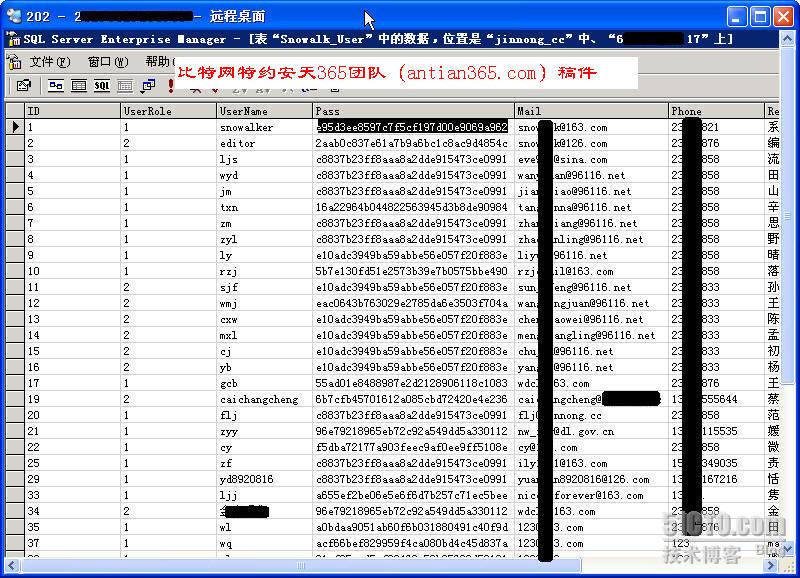
Task: Select the username cell "wyd"
Action: tap(264, 175)
